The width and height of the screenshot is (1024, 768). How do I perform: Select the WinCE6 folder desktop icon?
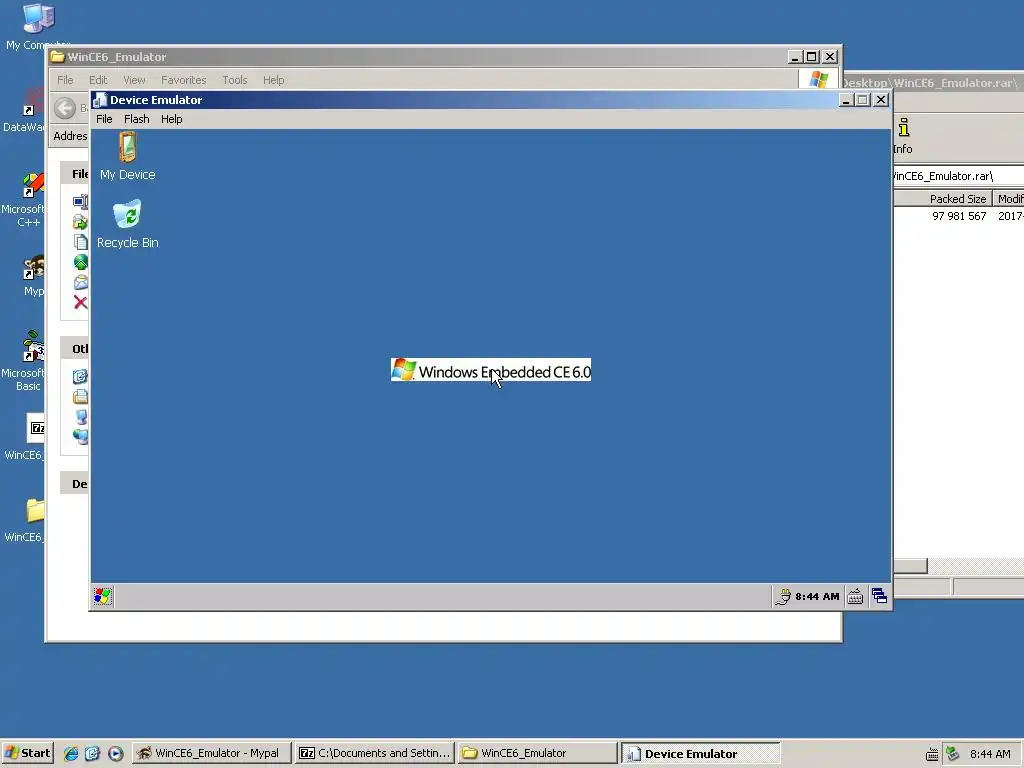coord(26,520)
